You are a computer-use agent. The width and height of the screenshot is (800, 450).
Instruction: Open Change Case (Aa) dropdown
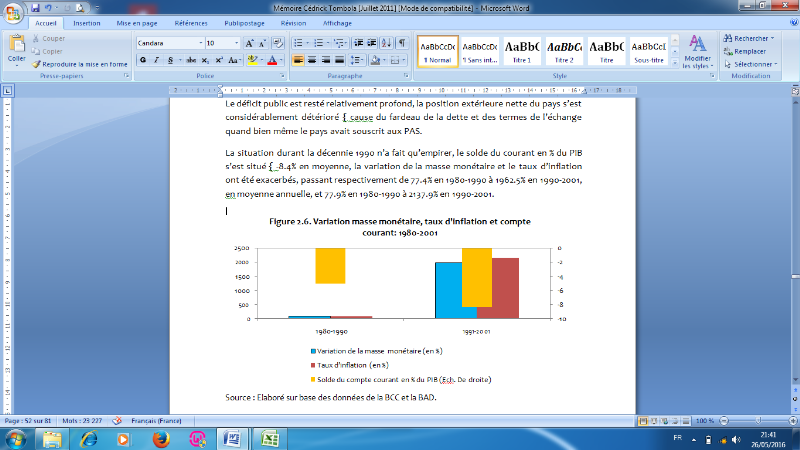coord(234,60)
